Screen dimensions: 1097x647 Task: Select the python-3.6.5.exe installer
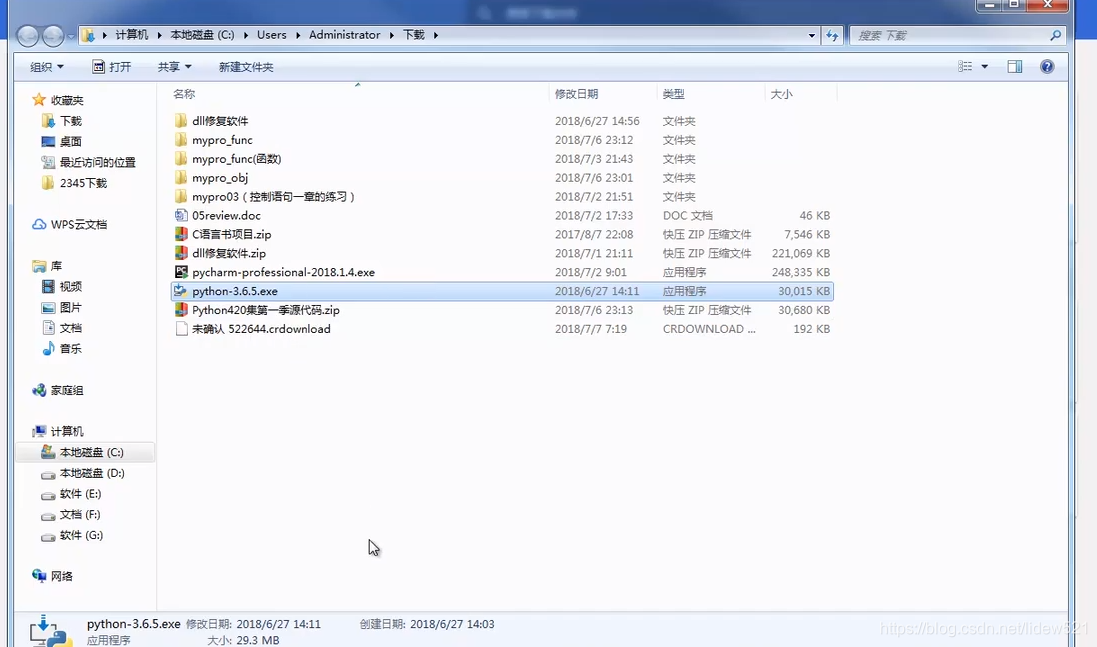234,291
